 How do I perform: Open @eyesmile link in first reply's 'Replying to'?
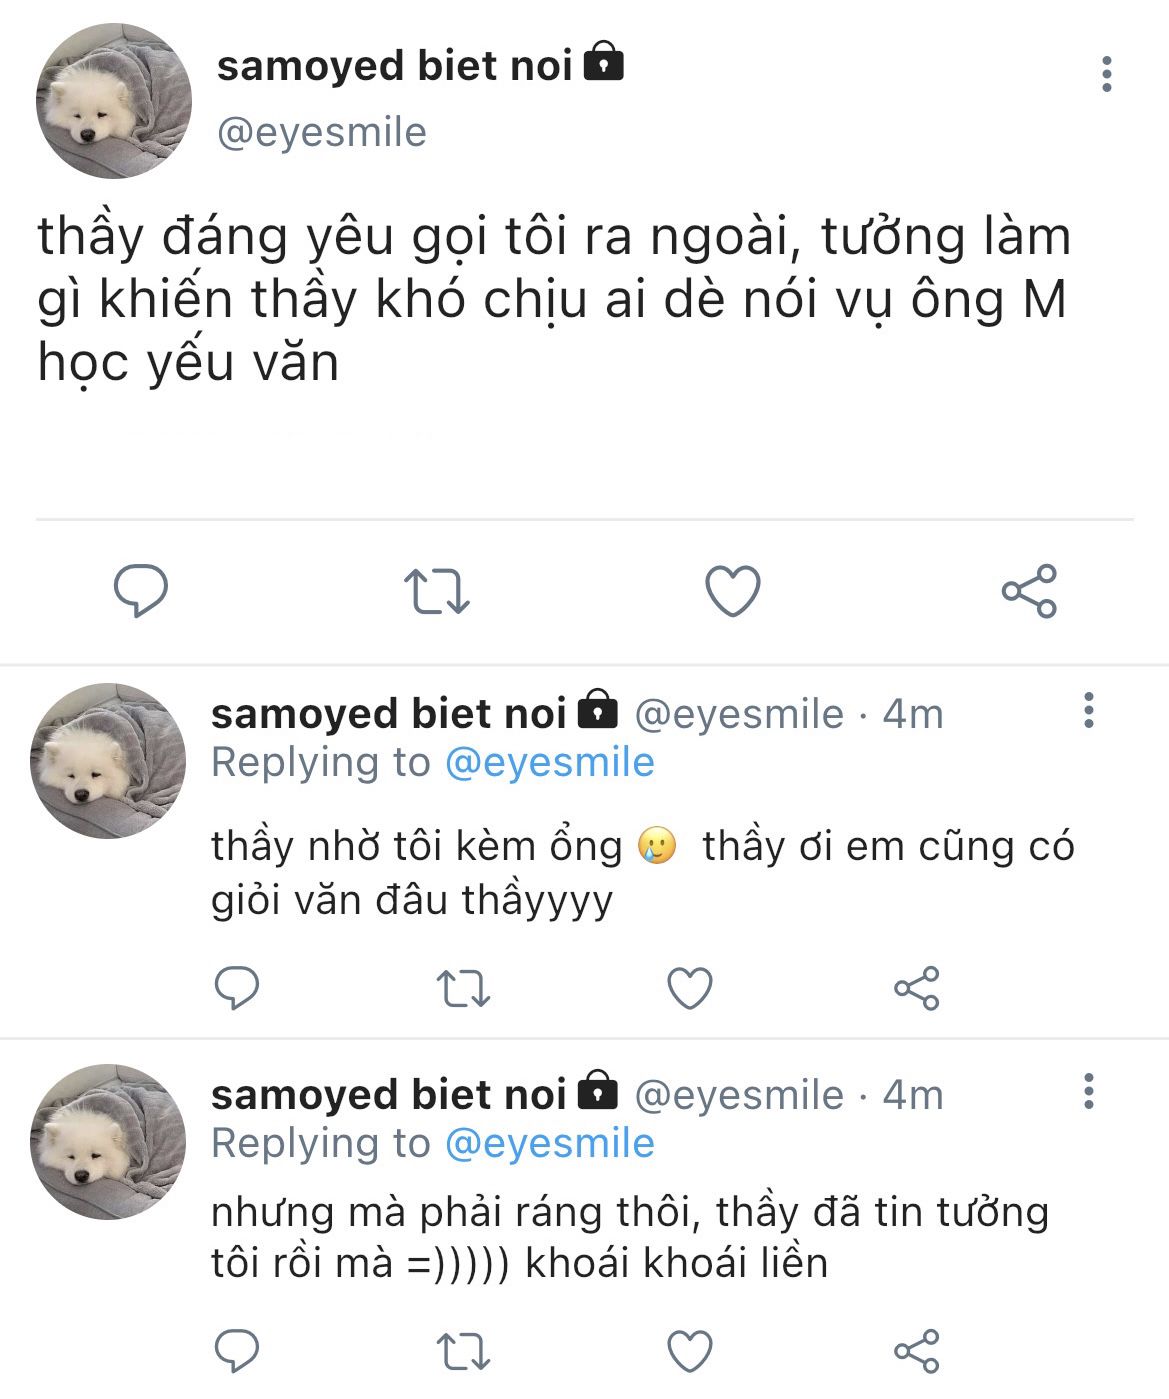point(549,763)
